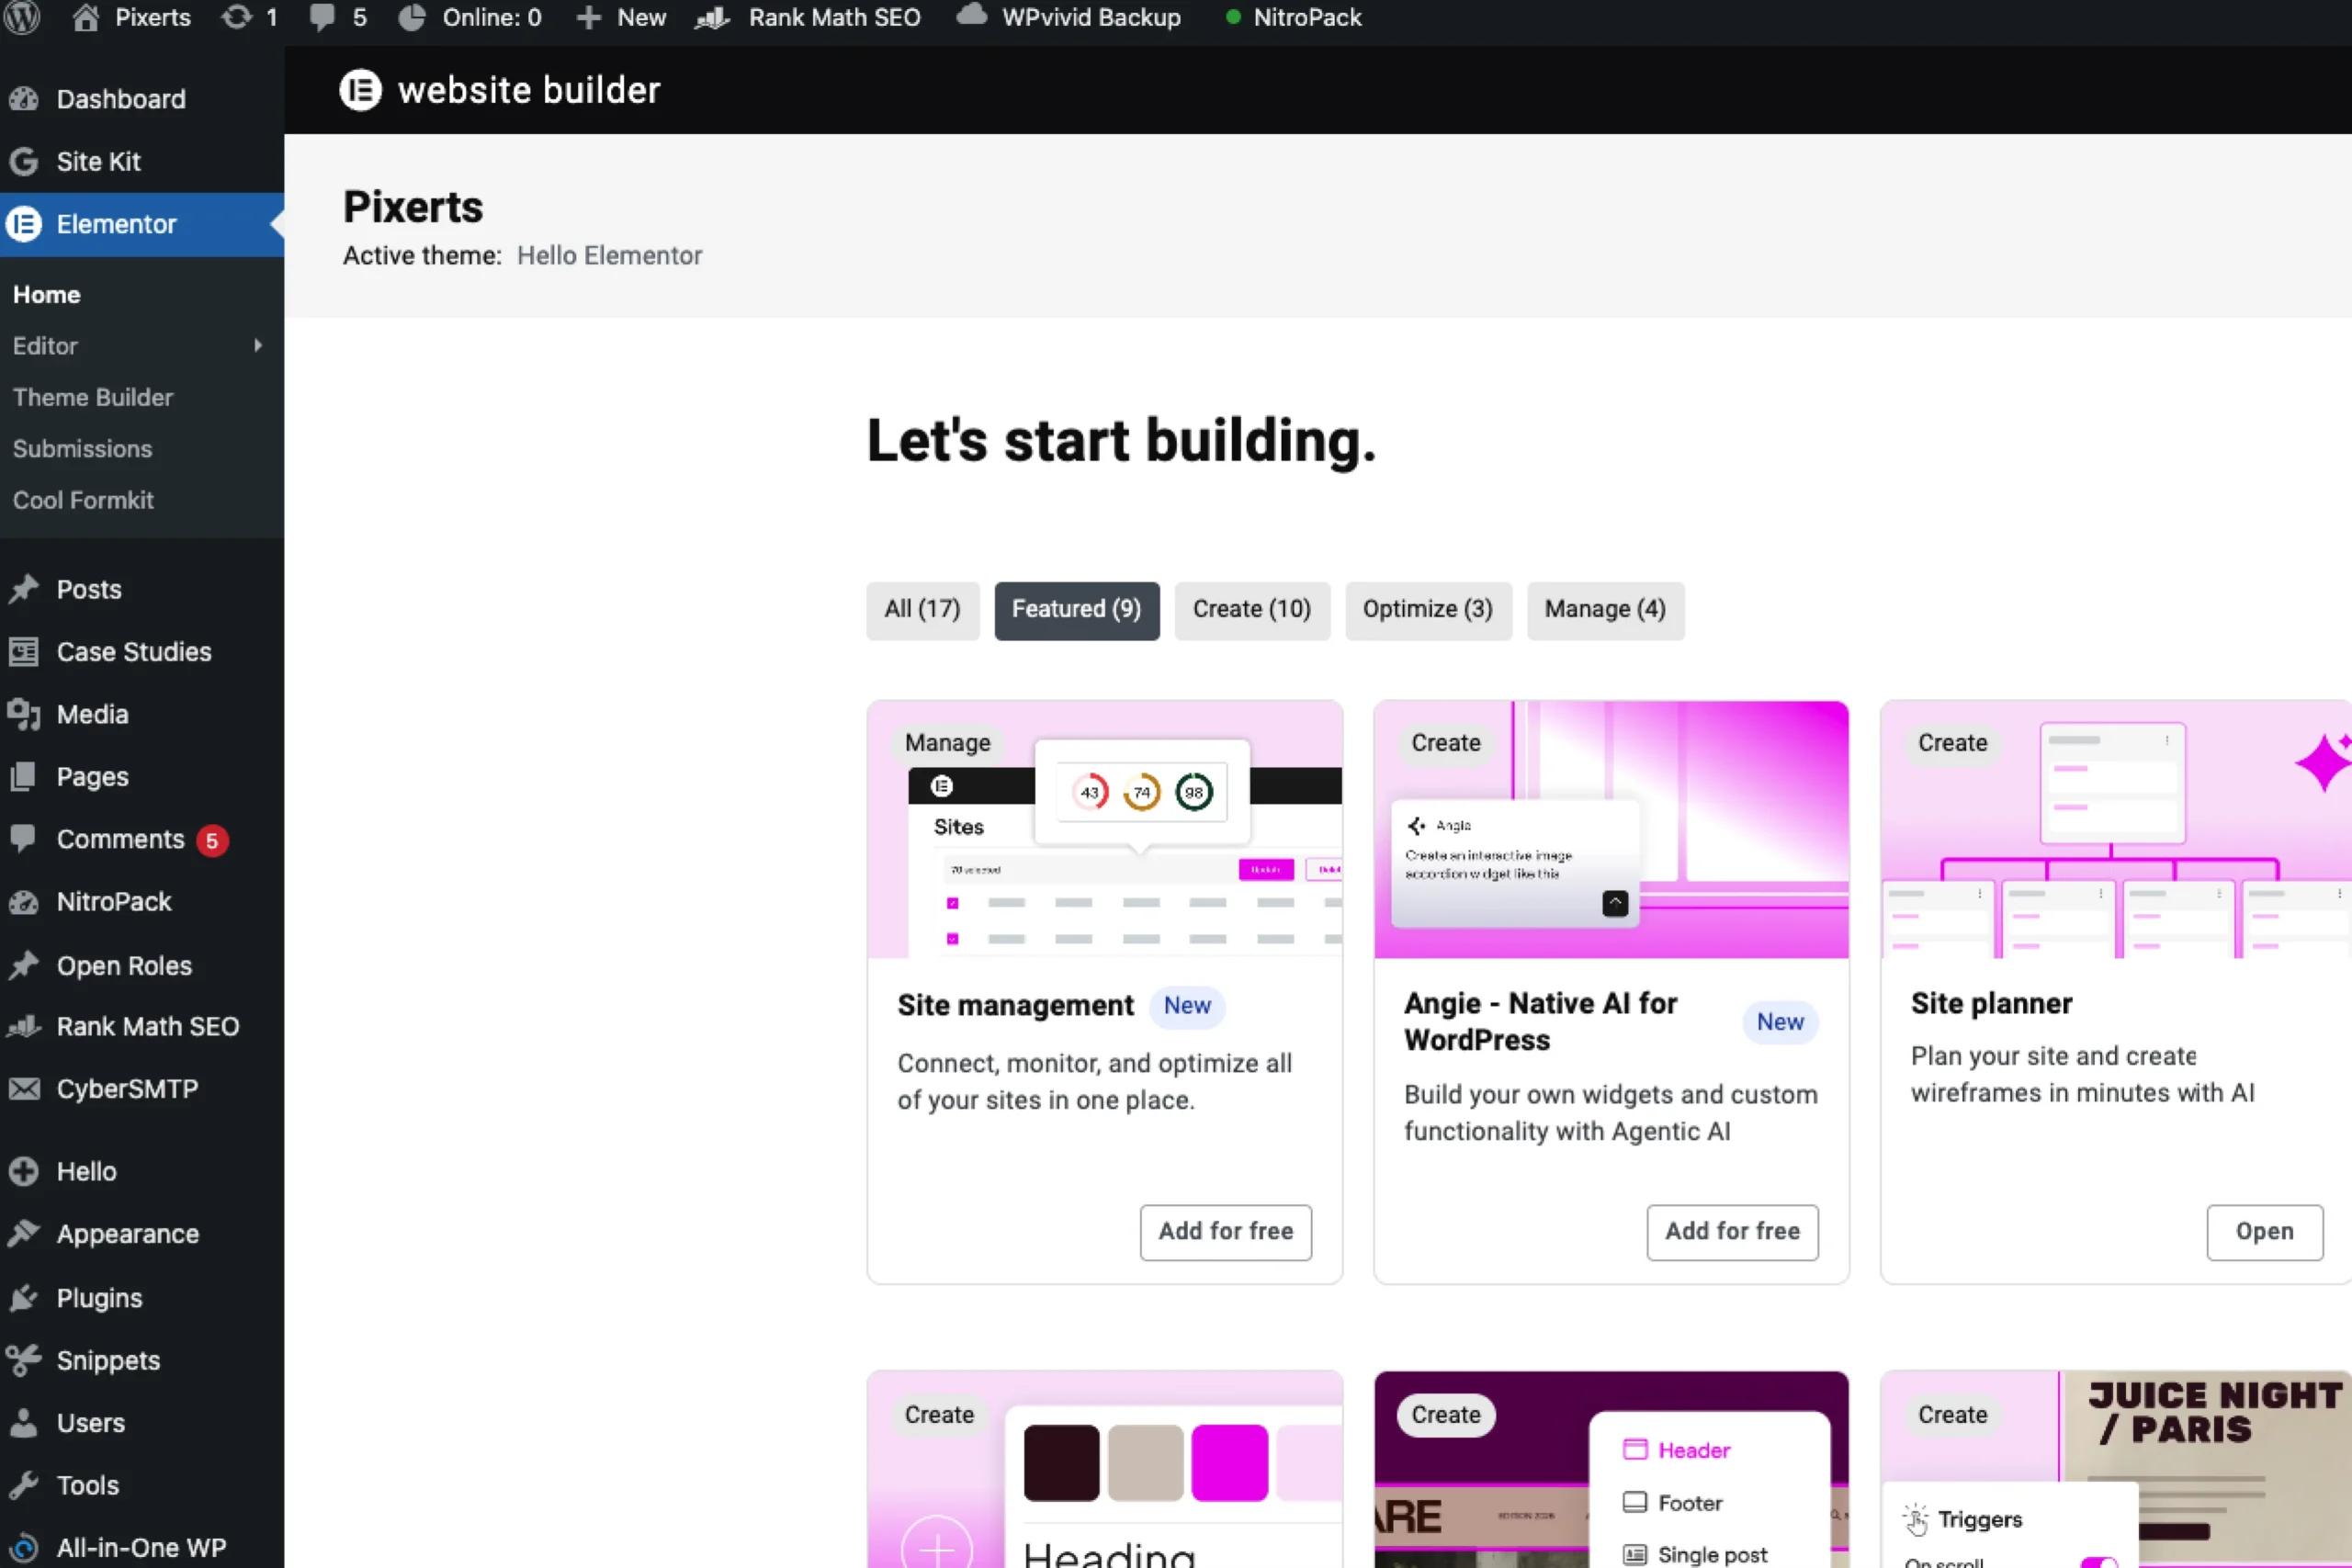Click Add for free on Site management
This screenshot has height=1568, width=2352.
[x=1226, y=1232]
